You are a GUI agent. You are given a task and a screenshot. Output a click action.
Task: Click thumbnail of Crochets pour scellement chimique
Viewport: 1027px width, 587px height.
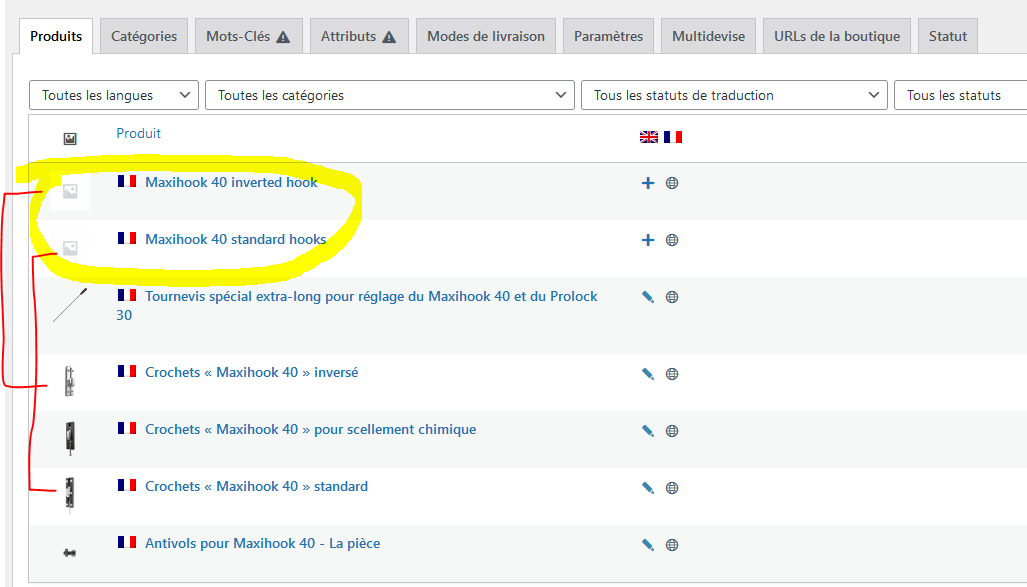[70, 438]
